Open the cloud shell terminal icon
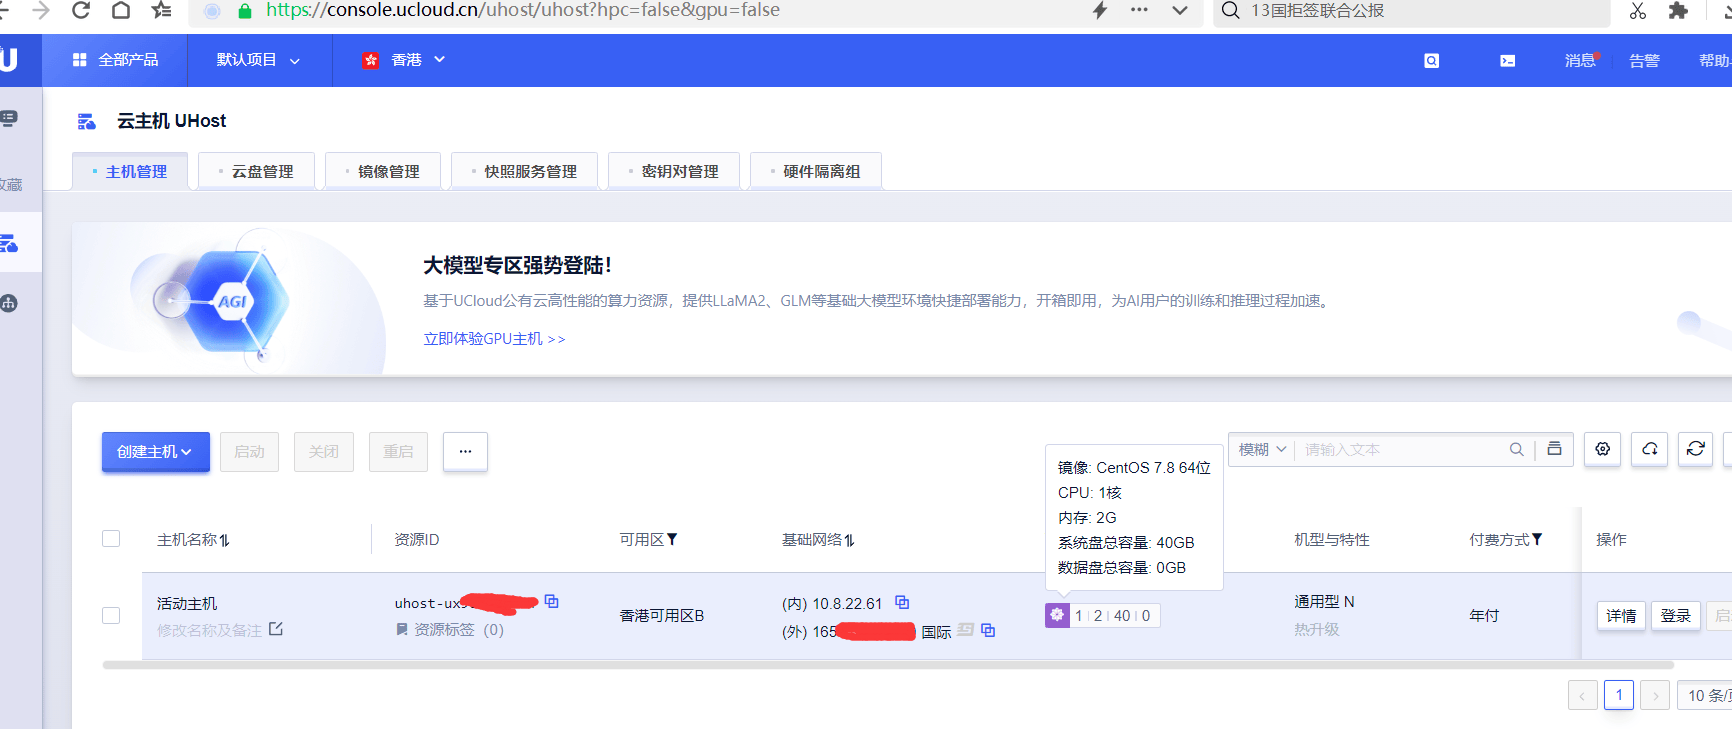Image resolution: width=1732 pixels, height=729 pixels. 1508,61
